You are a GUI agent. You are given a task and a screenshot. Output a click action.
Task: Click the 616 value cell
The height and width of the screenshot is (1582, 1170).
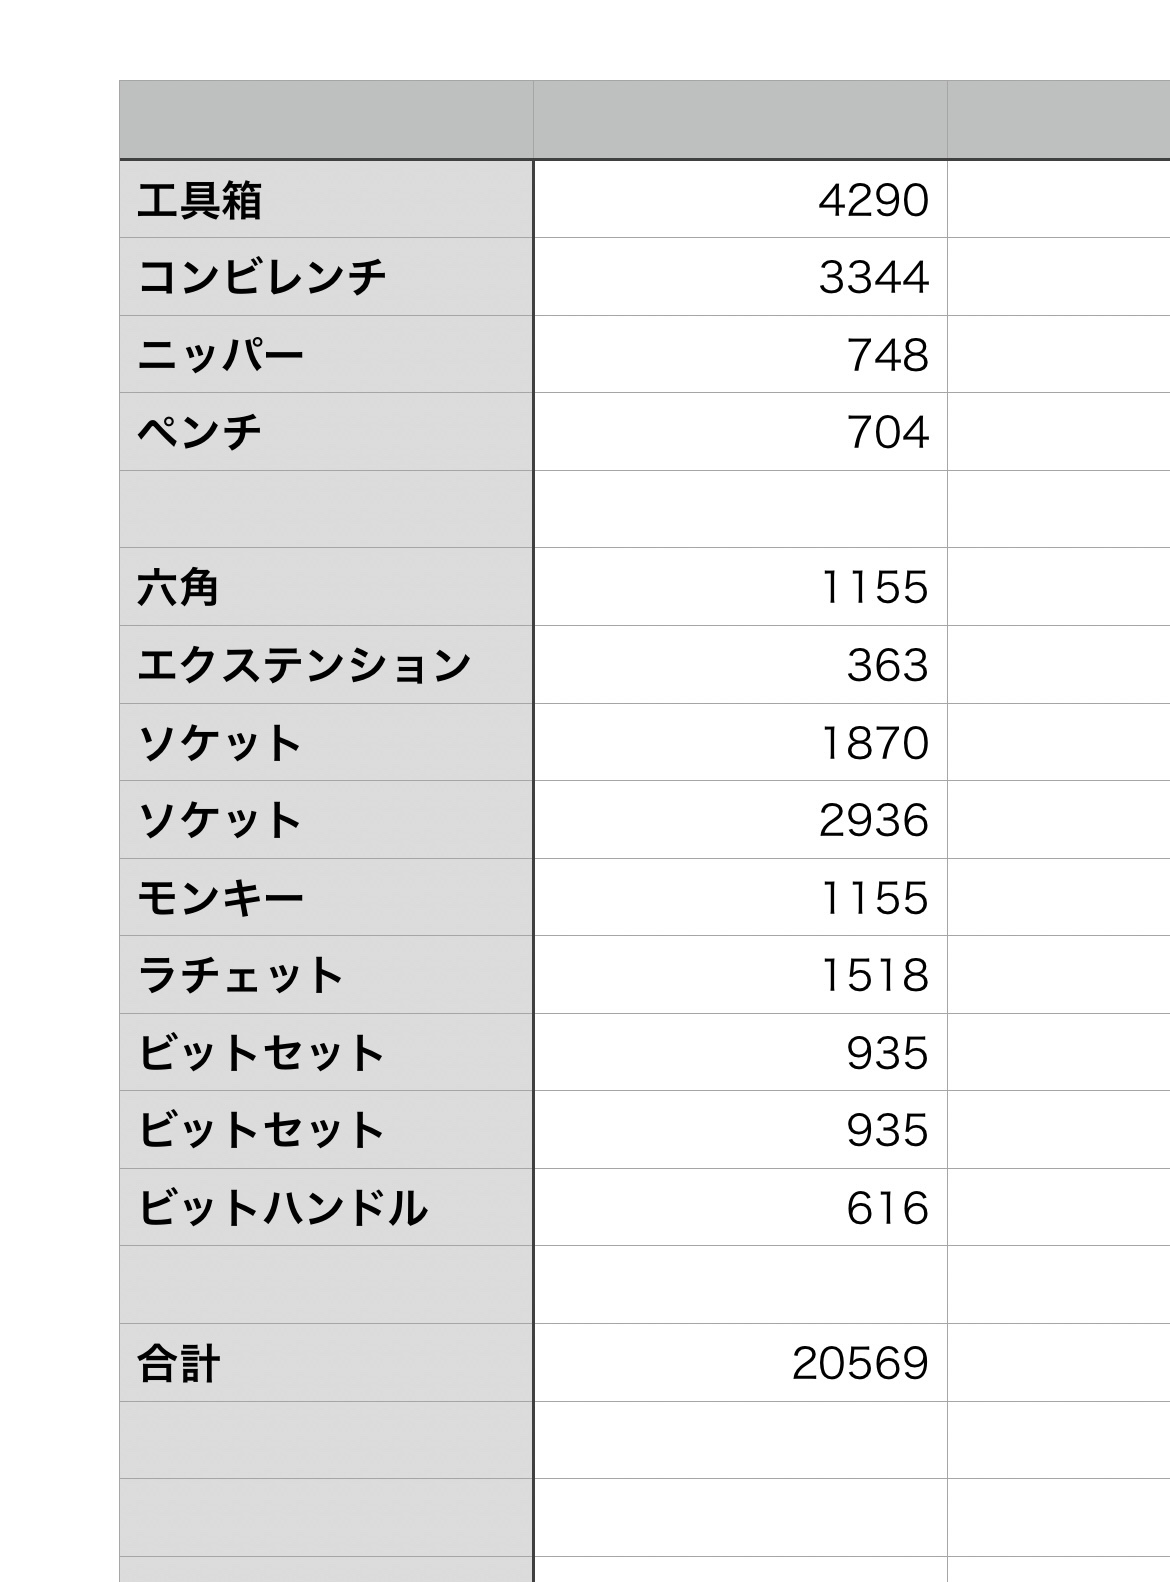(740, 1208)
